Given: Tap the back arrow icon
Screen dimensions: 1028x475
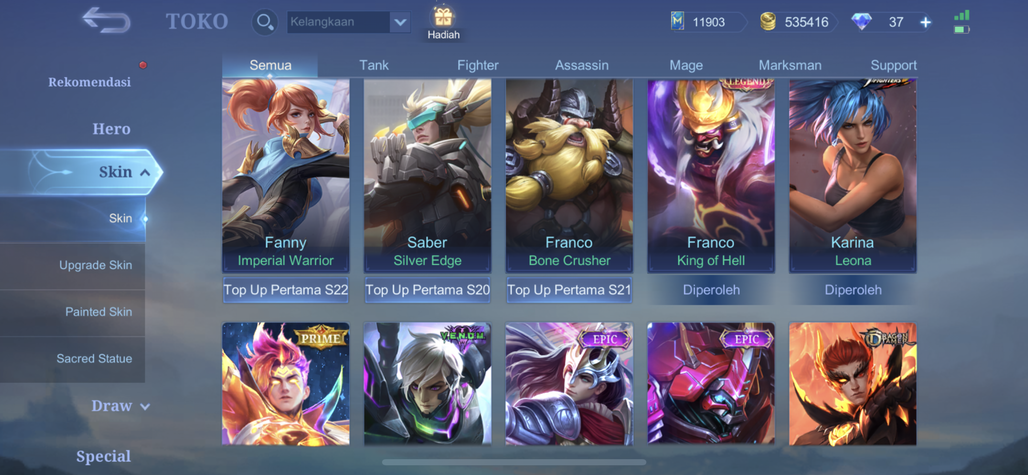Looking at the screenshot, I should point(106,20).
